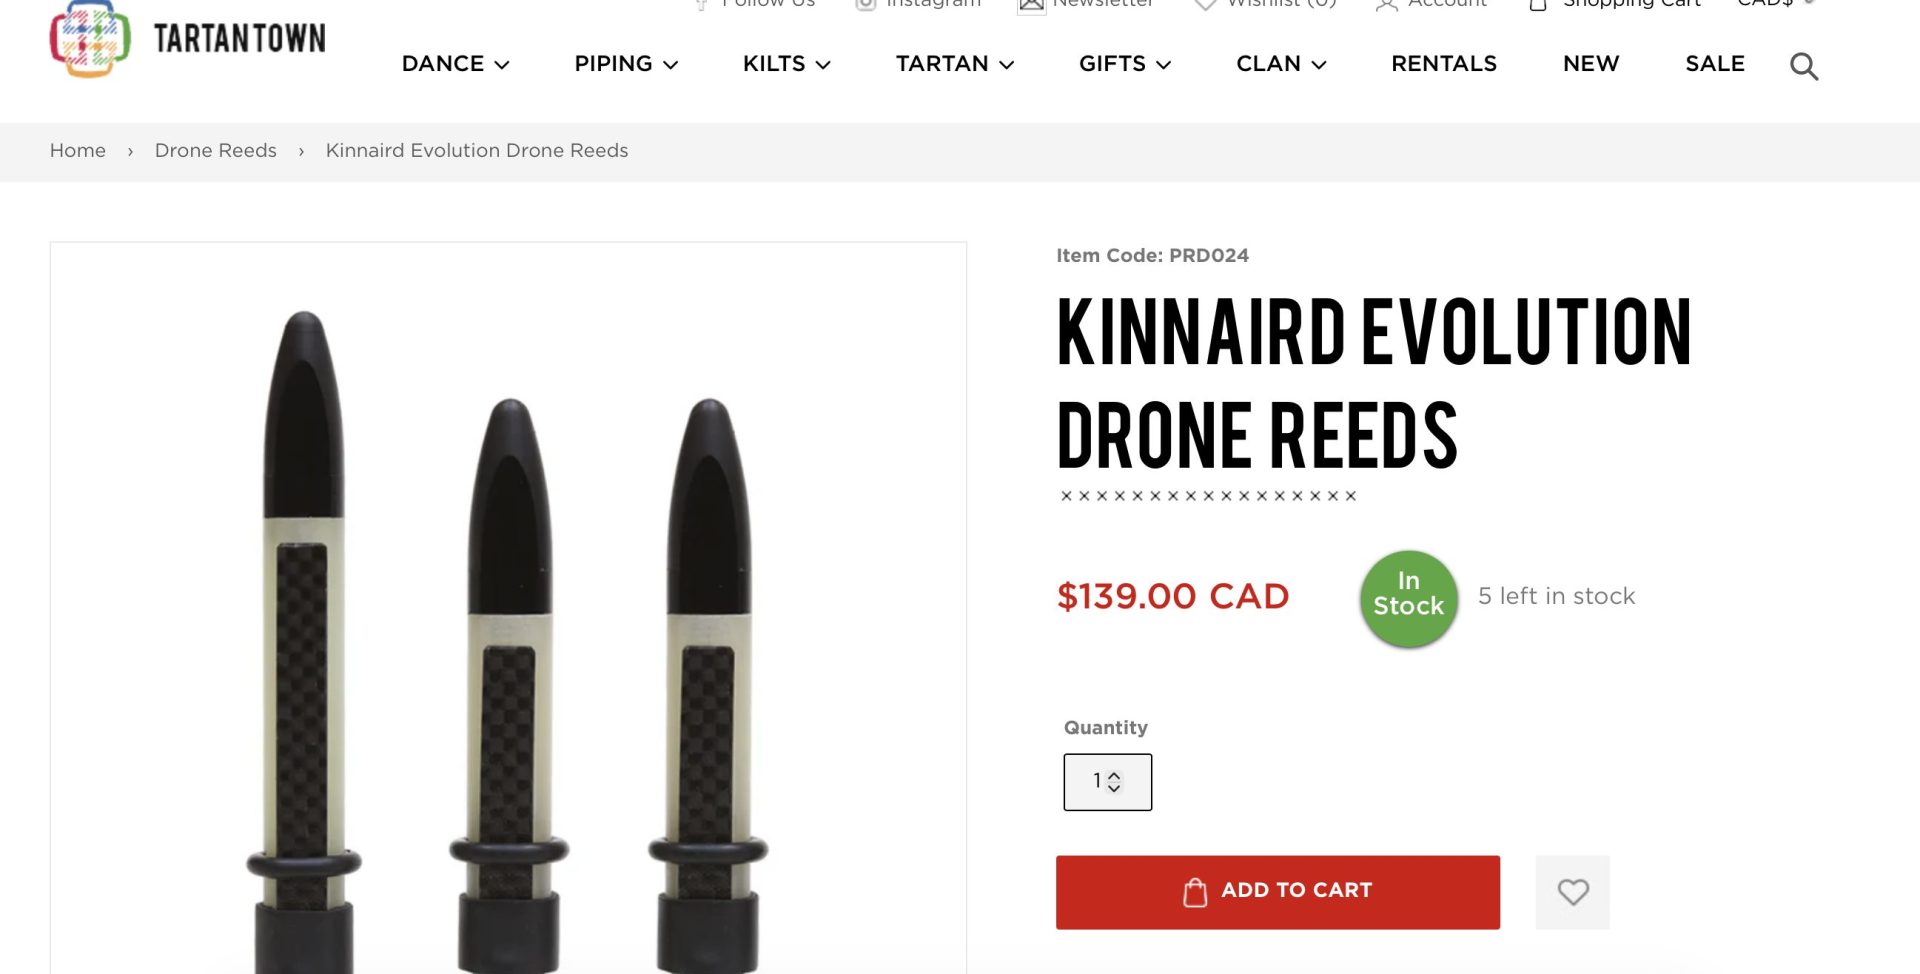Click the quantity stepper field

pos(1107,782)
